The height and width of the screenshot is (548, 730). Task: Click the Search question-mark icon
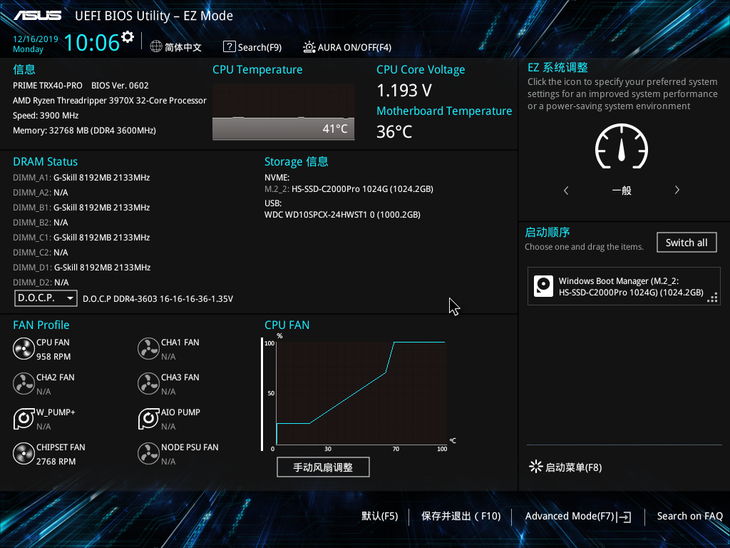229,47
